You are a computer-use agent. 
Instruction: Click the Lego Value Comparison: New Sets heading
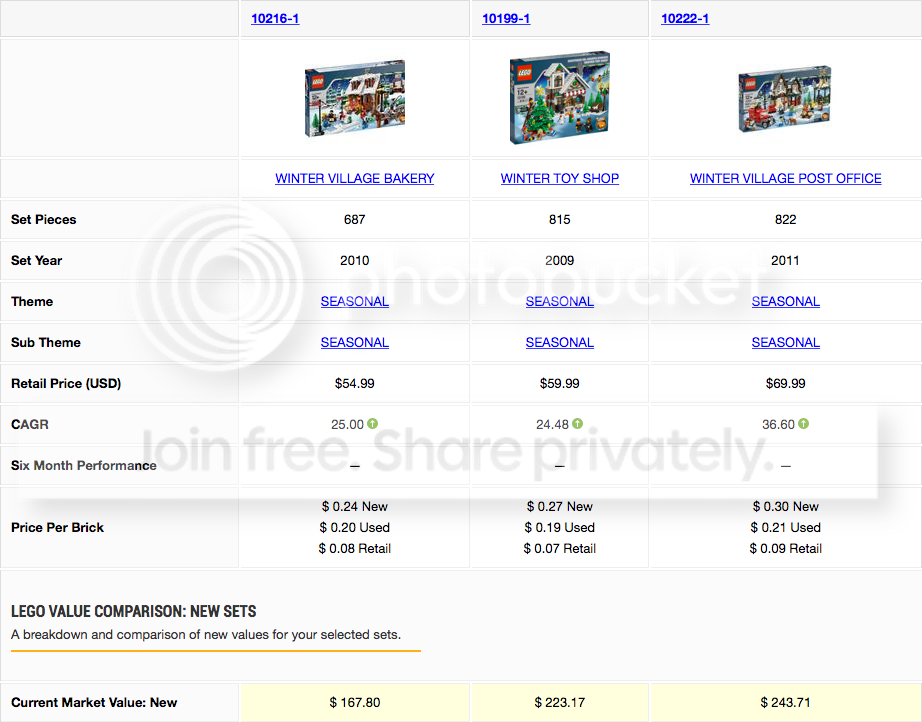click(x=133, y=611)
